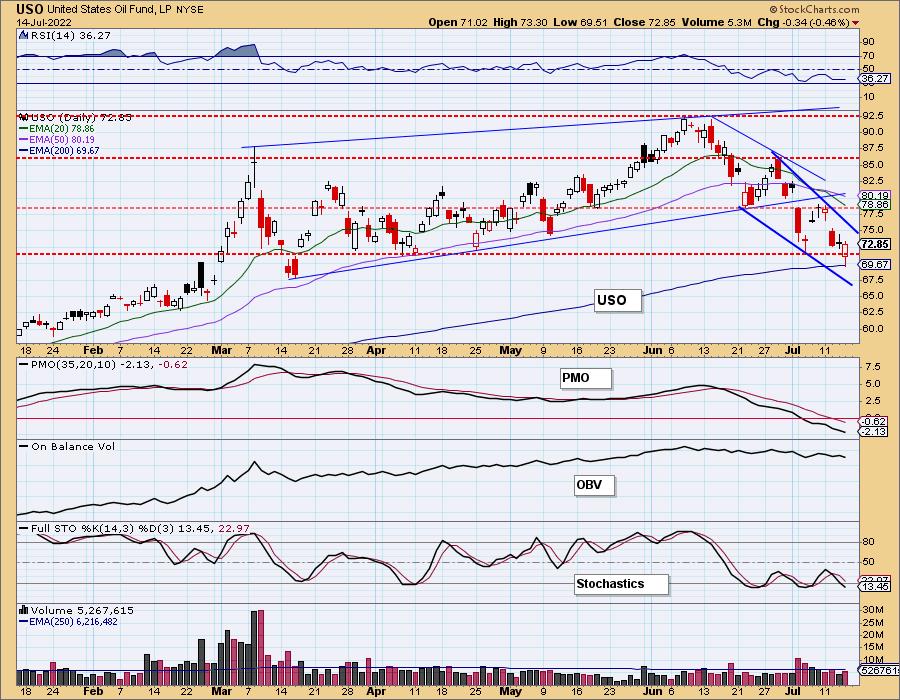Click the 80.19 price axis tag
The image size is (900, 700).
point(875,195)
